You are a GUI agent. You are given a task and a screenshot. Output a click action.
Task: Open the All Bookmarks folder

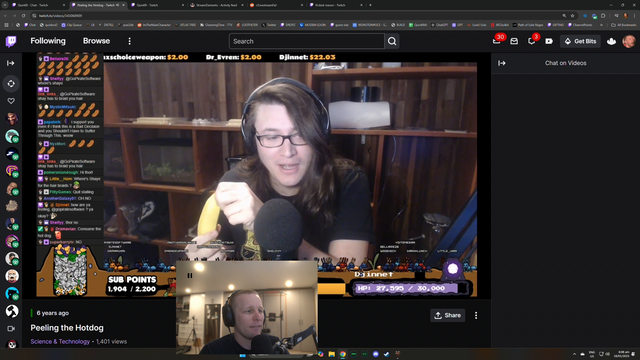pyautogui.click(x=624, y=25)
